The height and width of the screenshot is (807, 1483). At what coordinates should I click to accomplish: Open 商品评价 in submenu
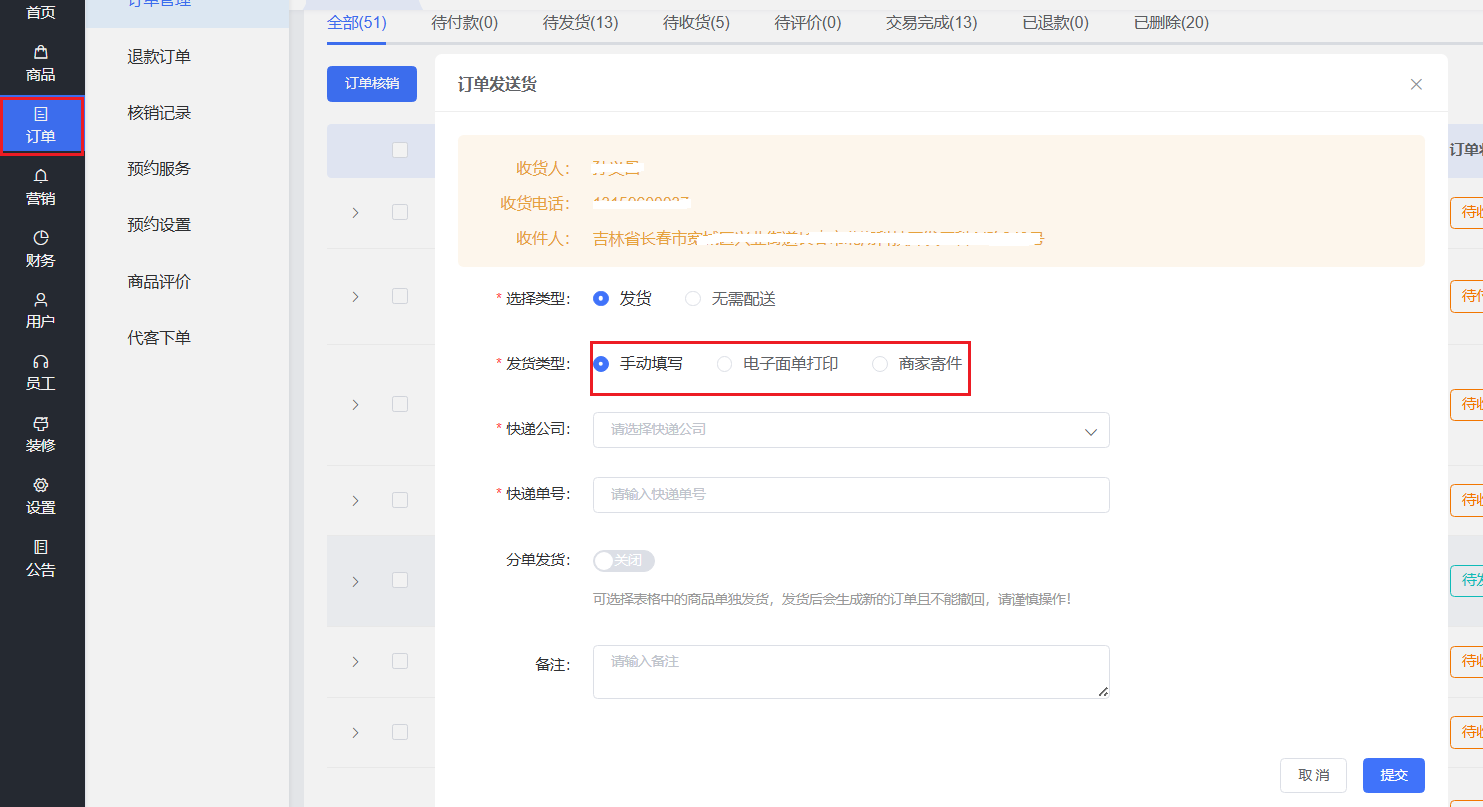coord(159,282)
